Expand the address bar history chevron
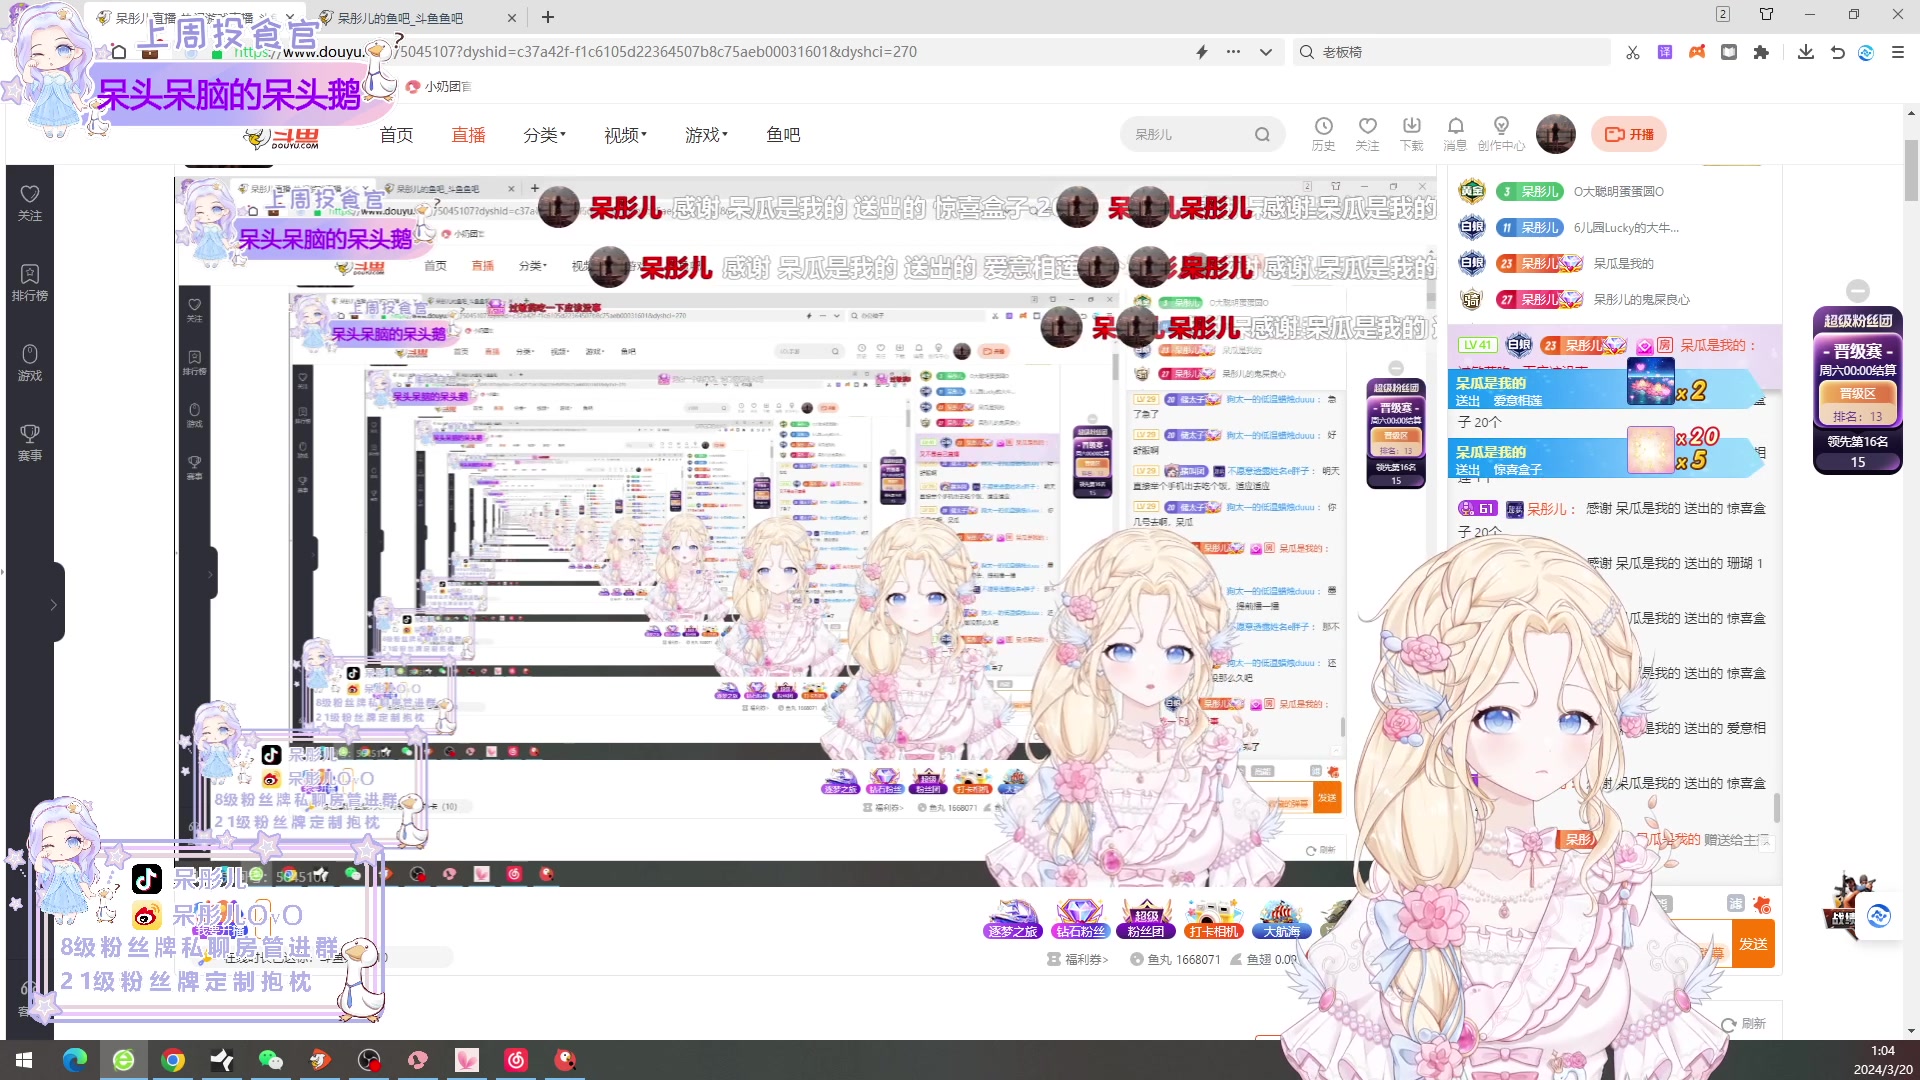Screen dimensions: 1920x1080 pos(1265,52)
